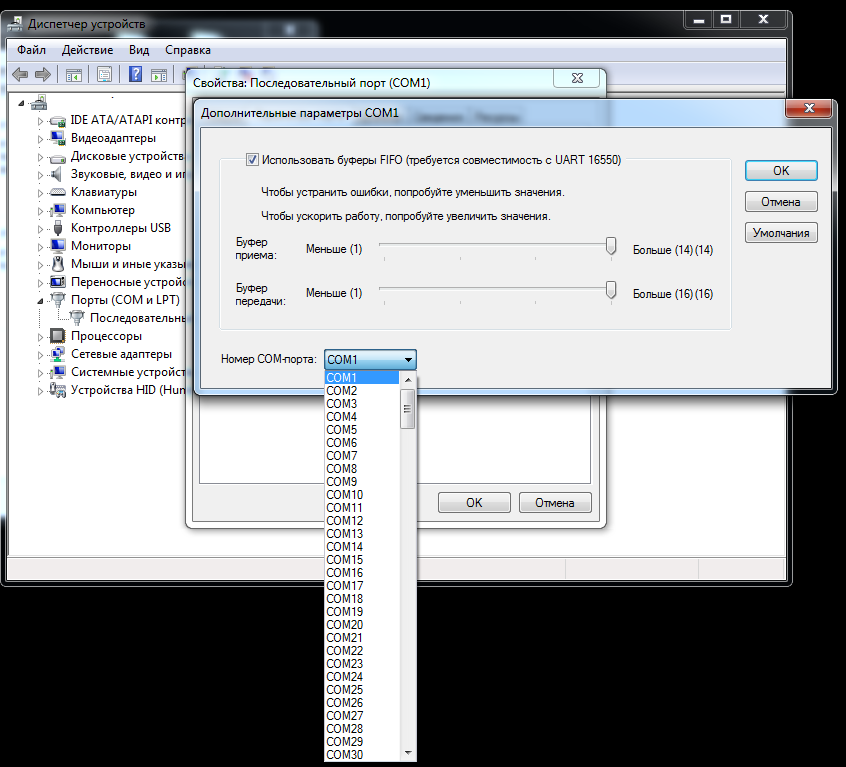Image resolution: width=846 pixels, height=767 pixels.
Task: Select COM3 in the port list
Action: coord(362,403)
